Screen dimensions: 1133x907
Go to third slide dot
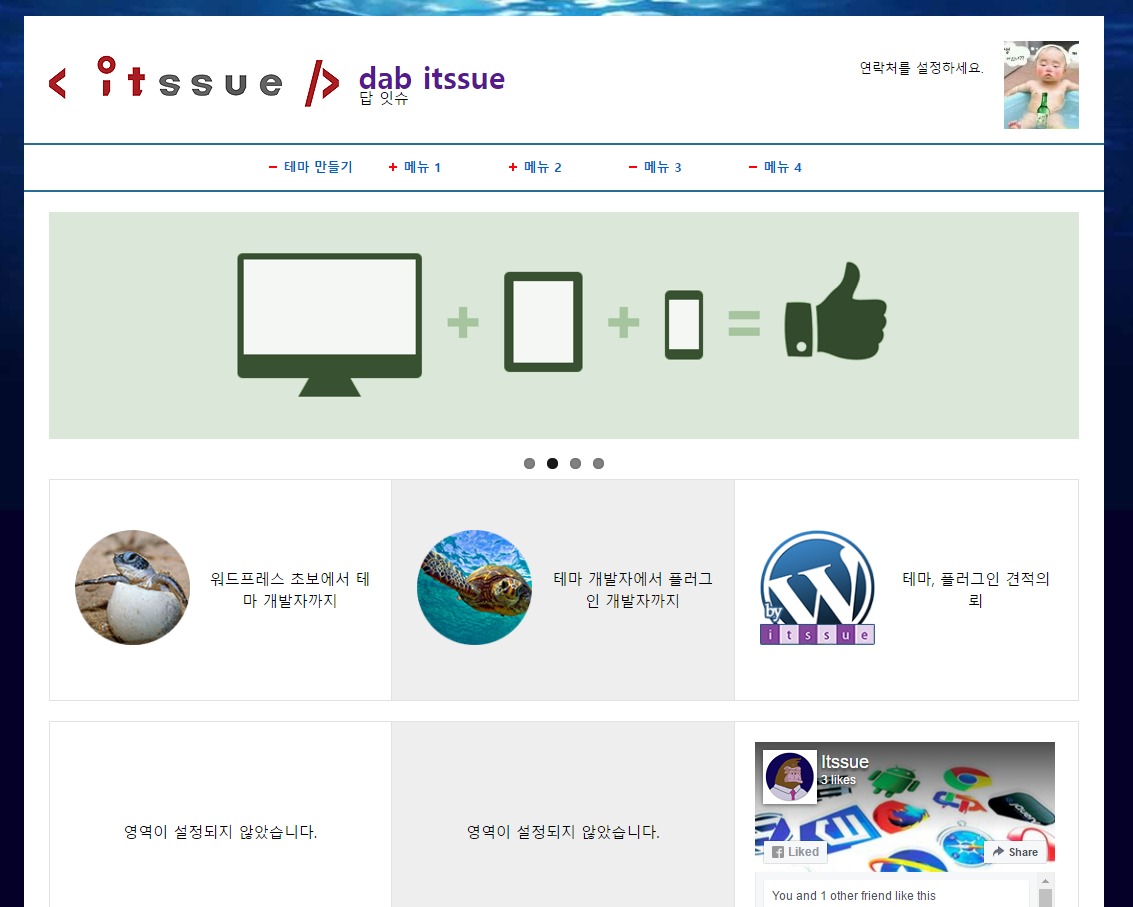pos(575,463)
